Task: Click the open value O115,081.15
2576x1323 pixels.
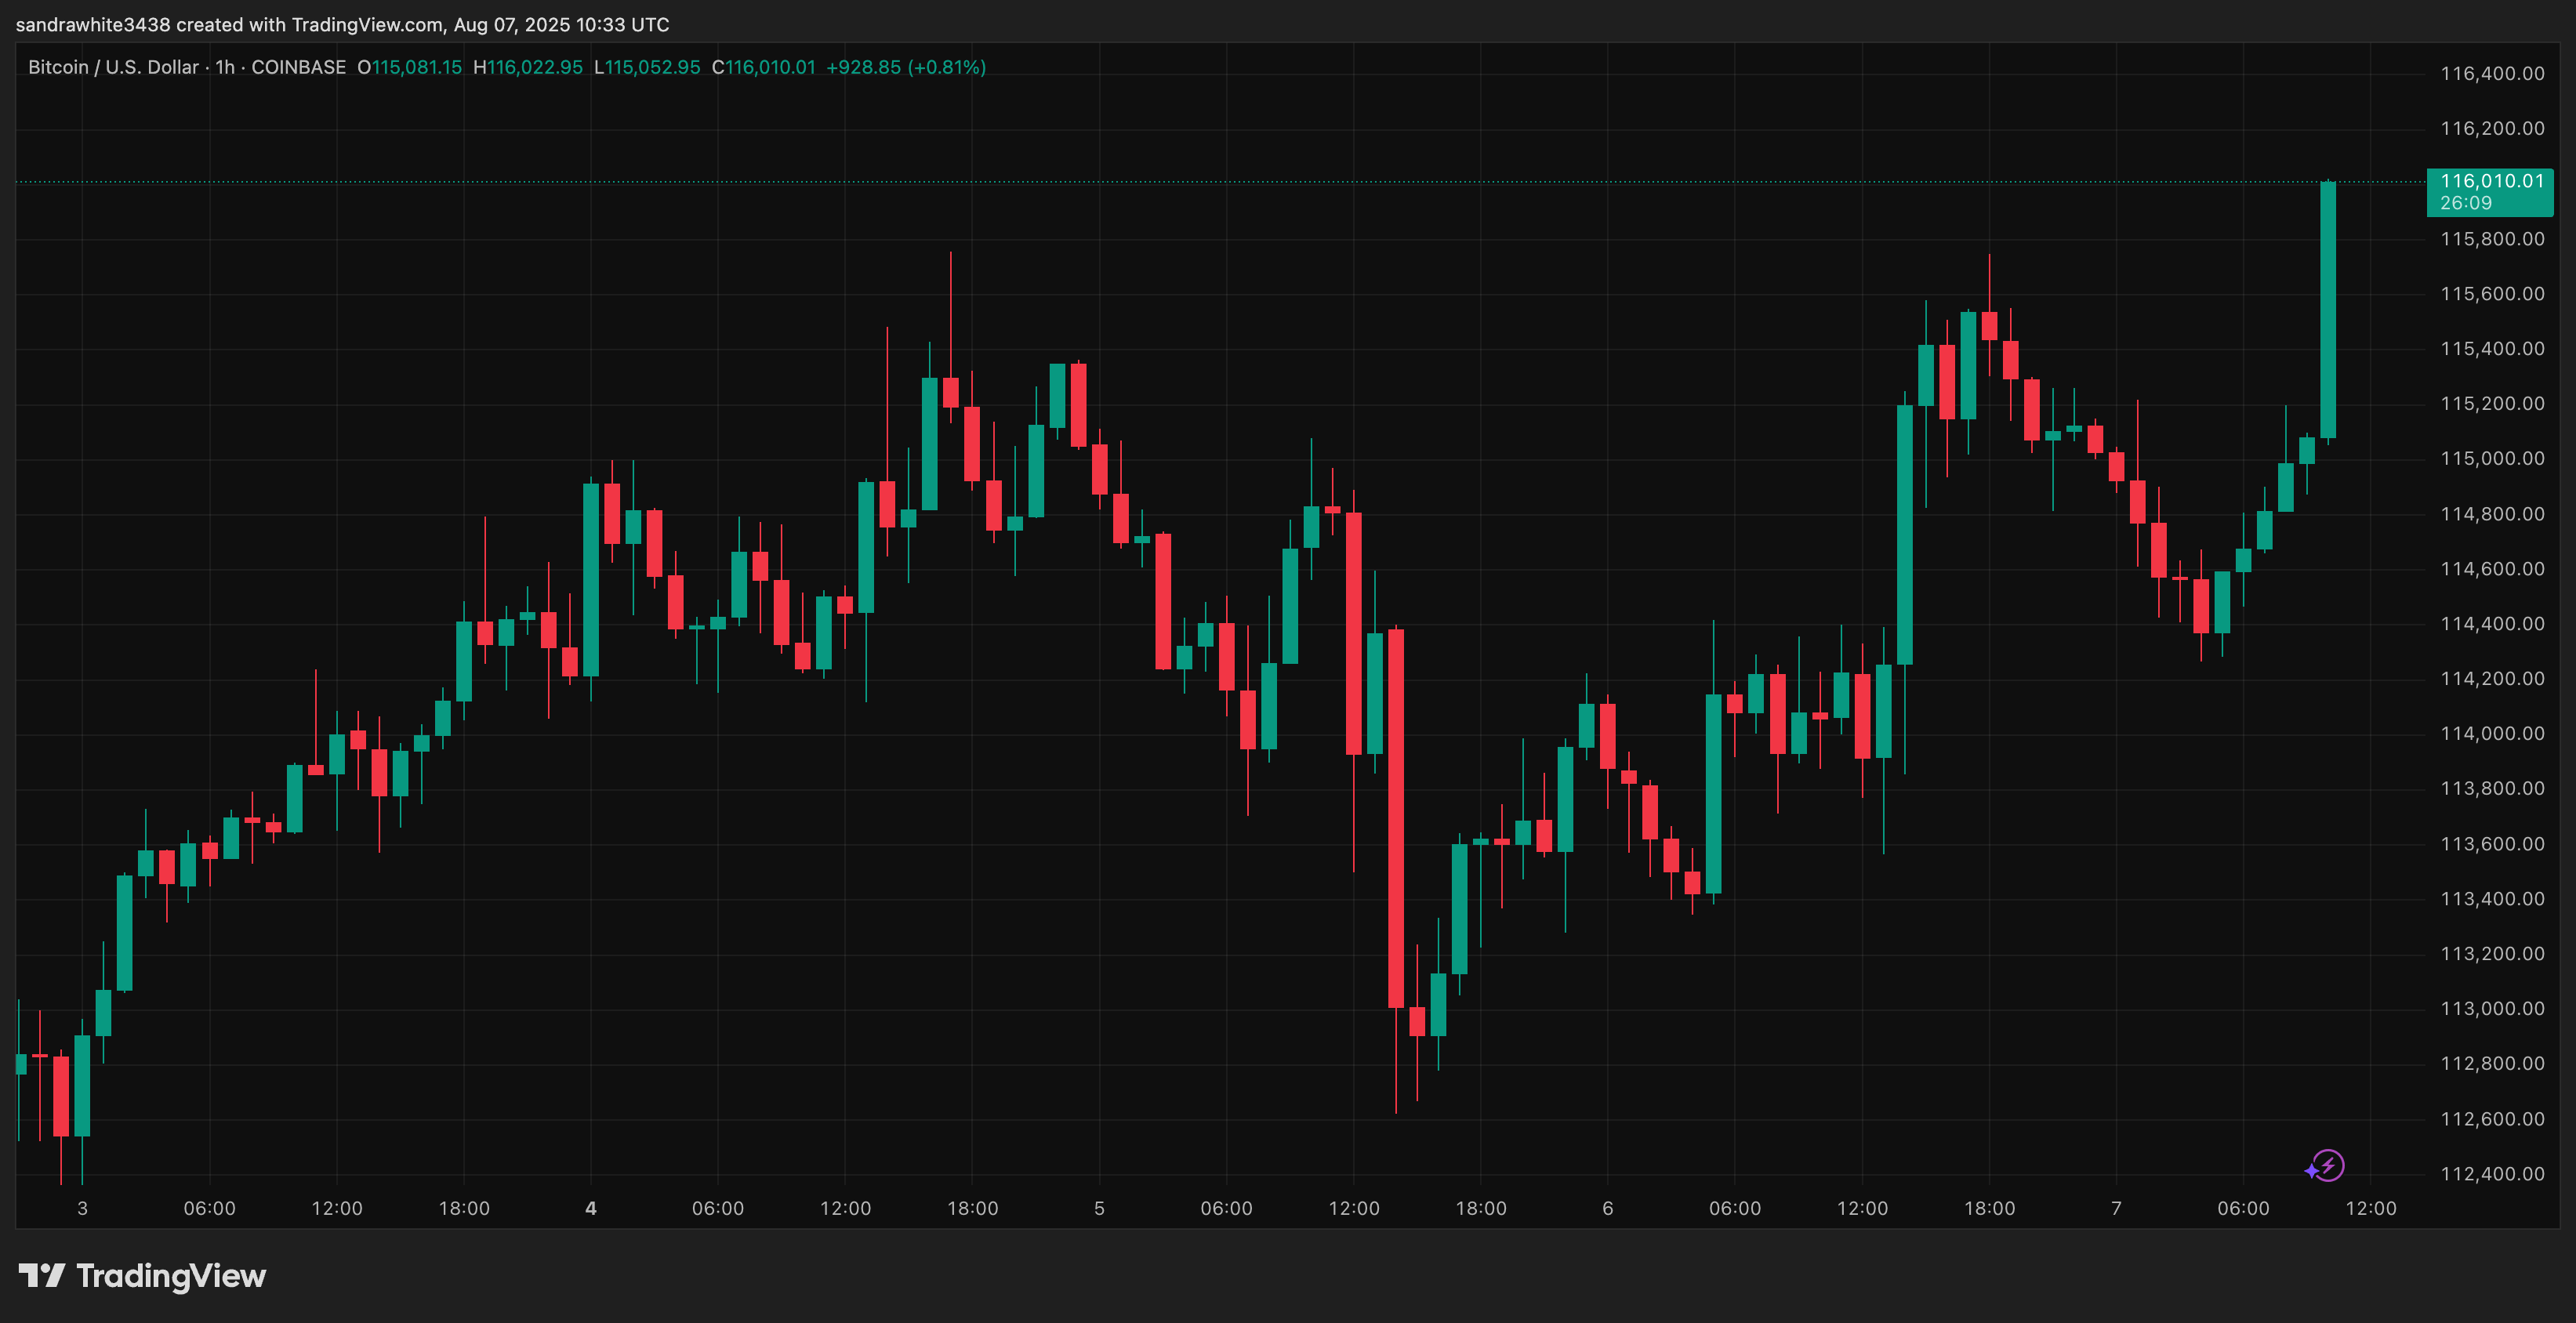Action: click(409, 67)
